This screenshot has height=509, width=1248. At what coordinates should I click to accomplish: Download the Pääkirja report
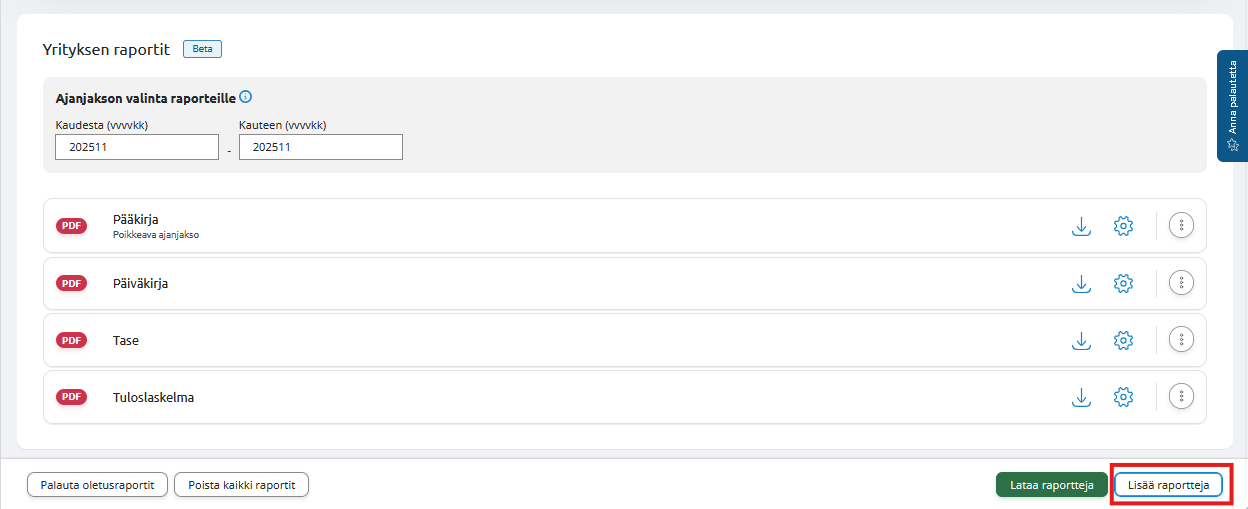pos(1081,226)
